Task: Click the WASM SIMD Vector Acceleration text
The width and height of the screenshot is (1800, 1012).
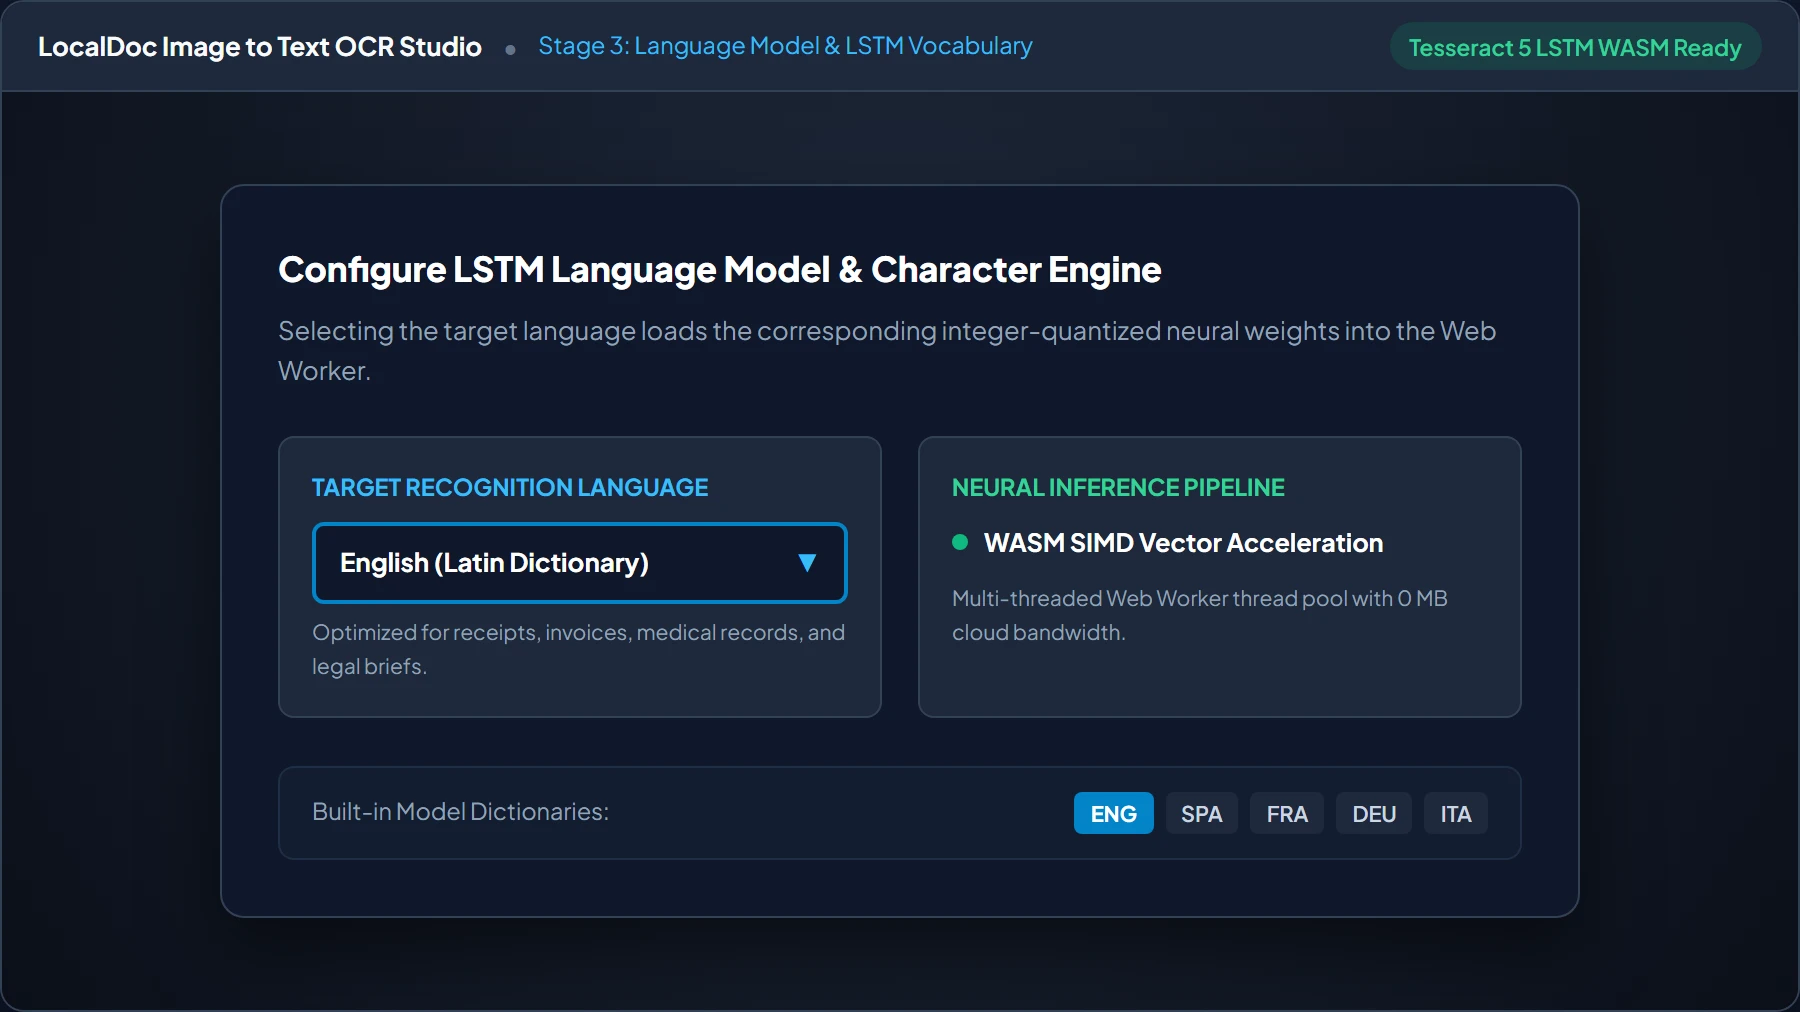Action: (x=1183, y=543)
